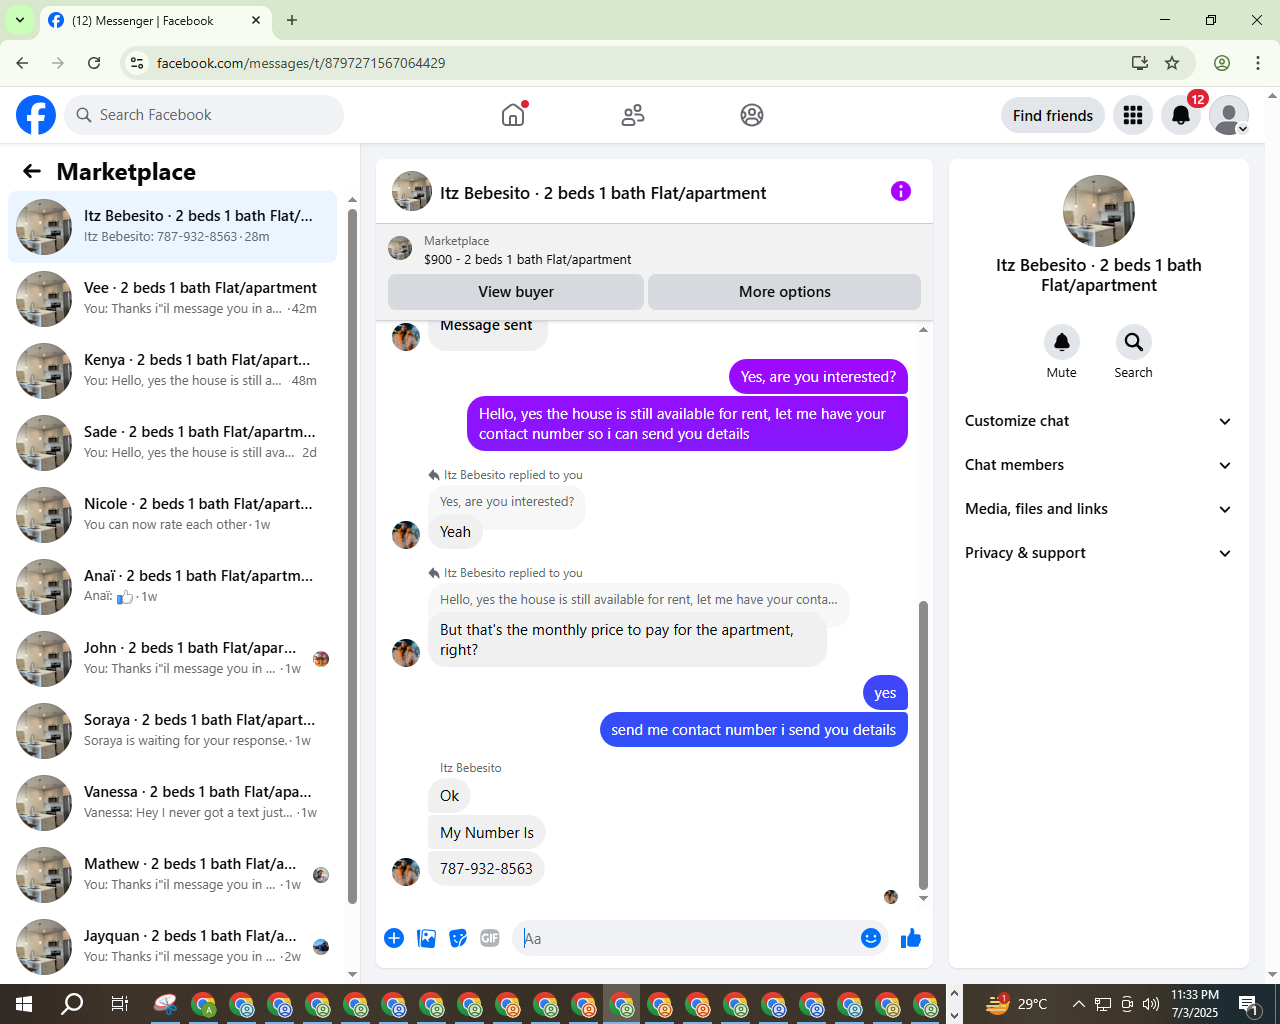The image size is (1280, 1024).
Task: Bookmark this page with the star icon
Action: tap(1172, 63)
